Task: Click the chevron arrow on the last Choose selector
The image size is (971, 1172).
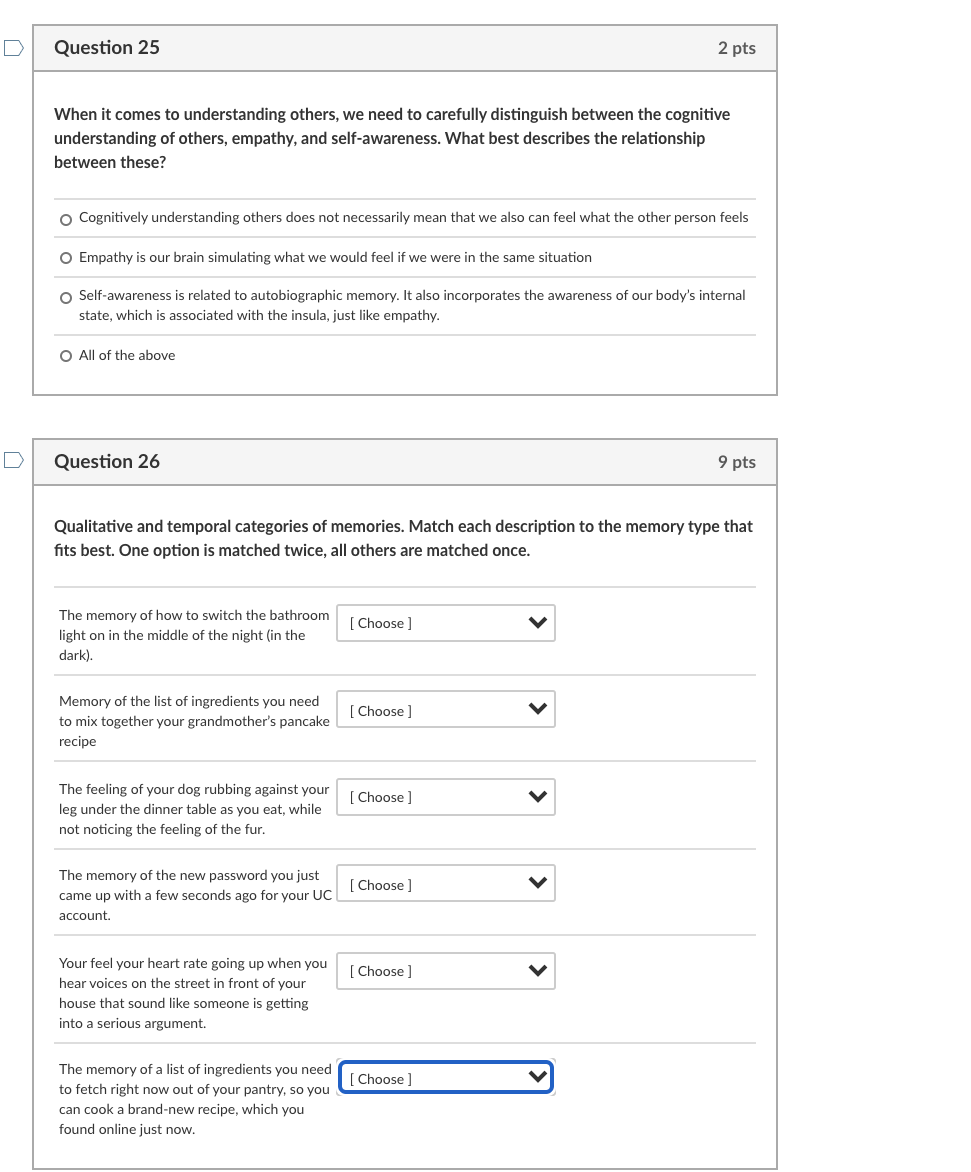Action: click(x=538, y=1077)
